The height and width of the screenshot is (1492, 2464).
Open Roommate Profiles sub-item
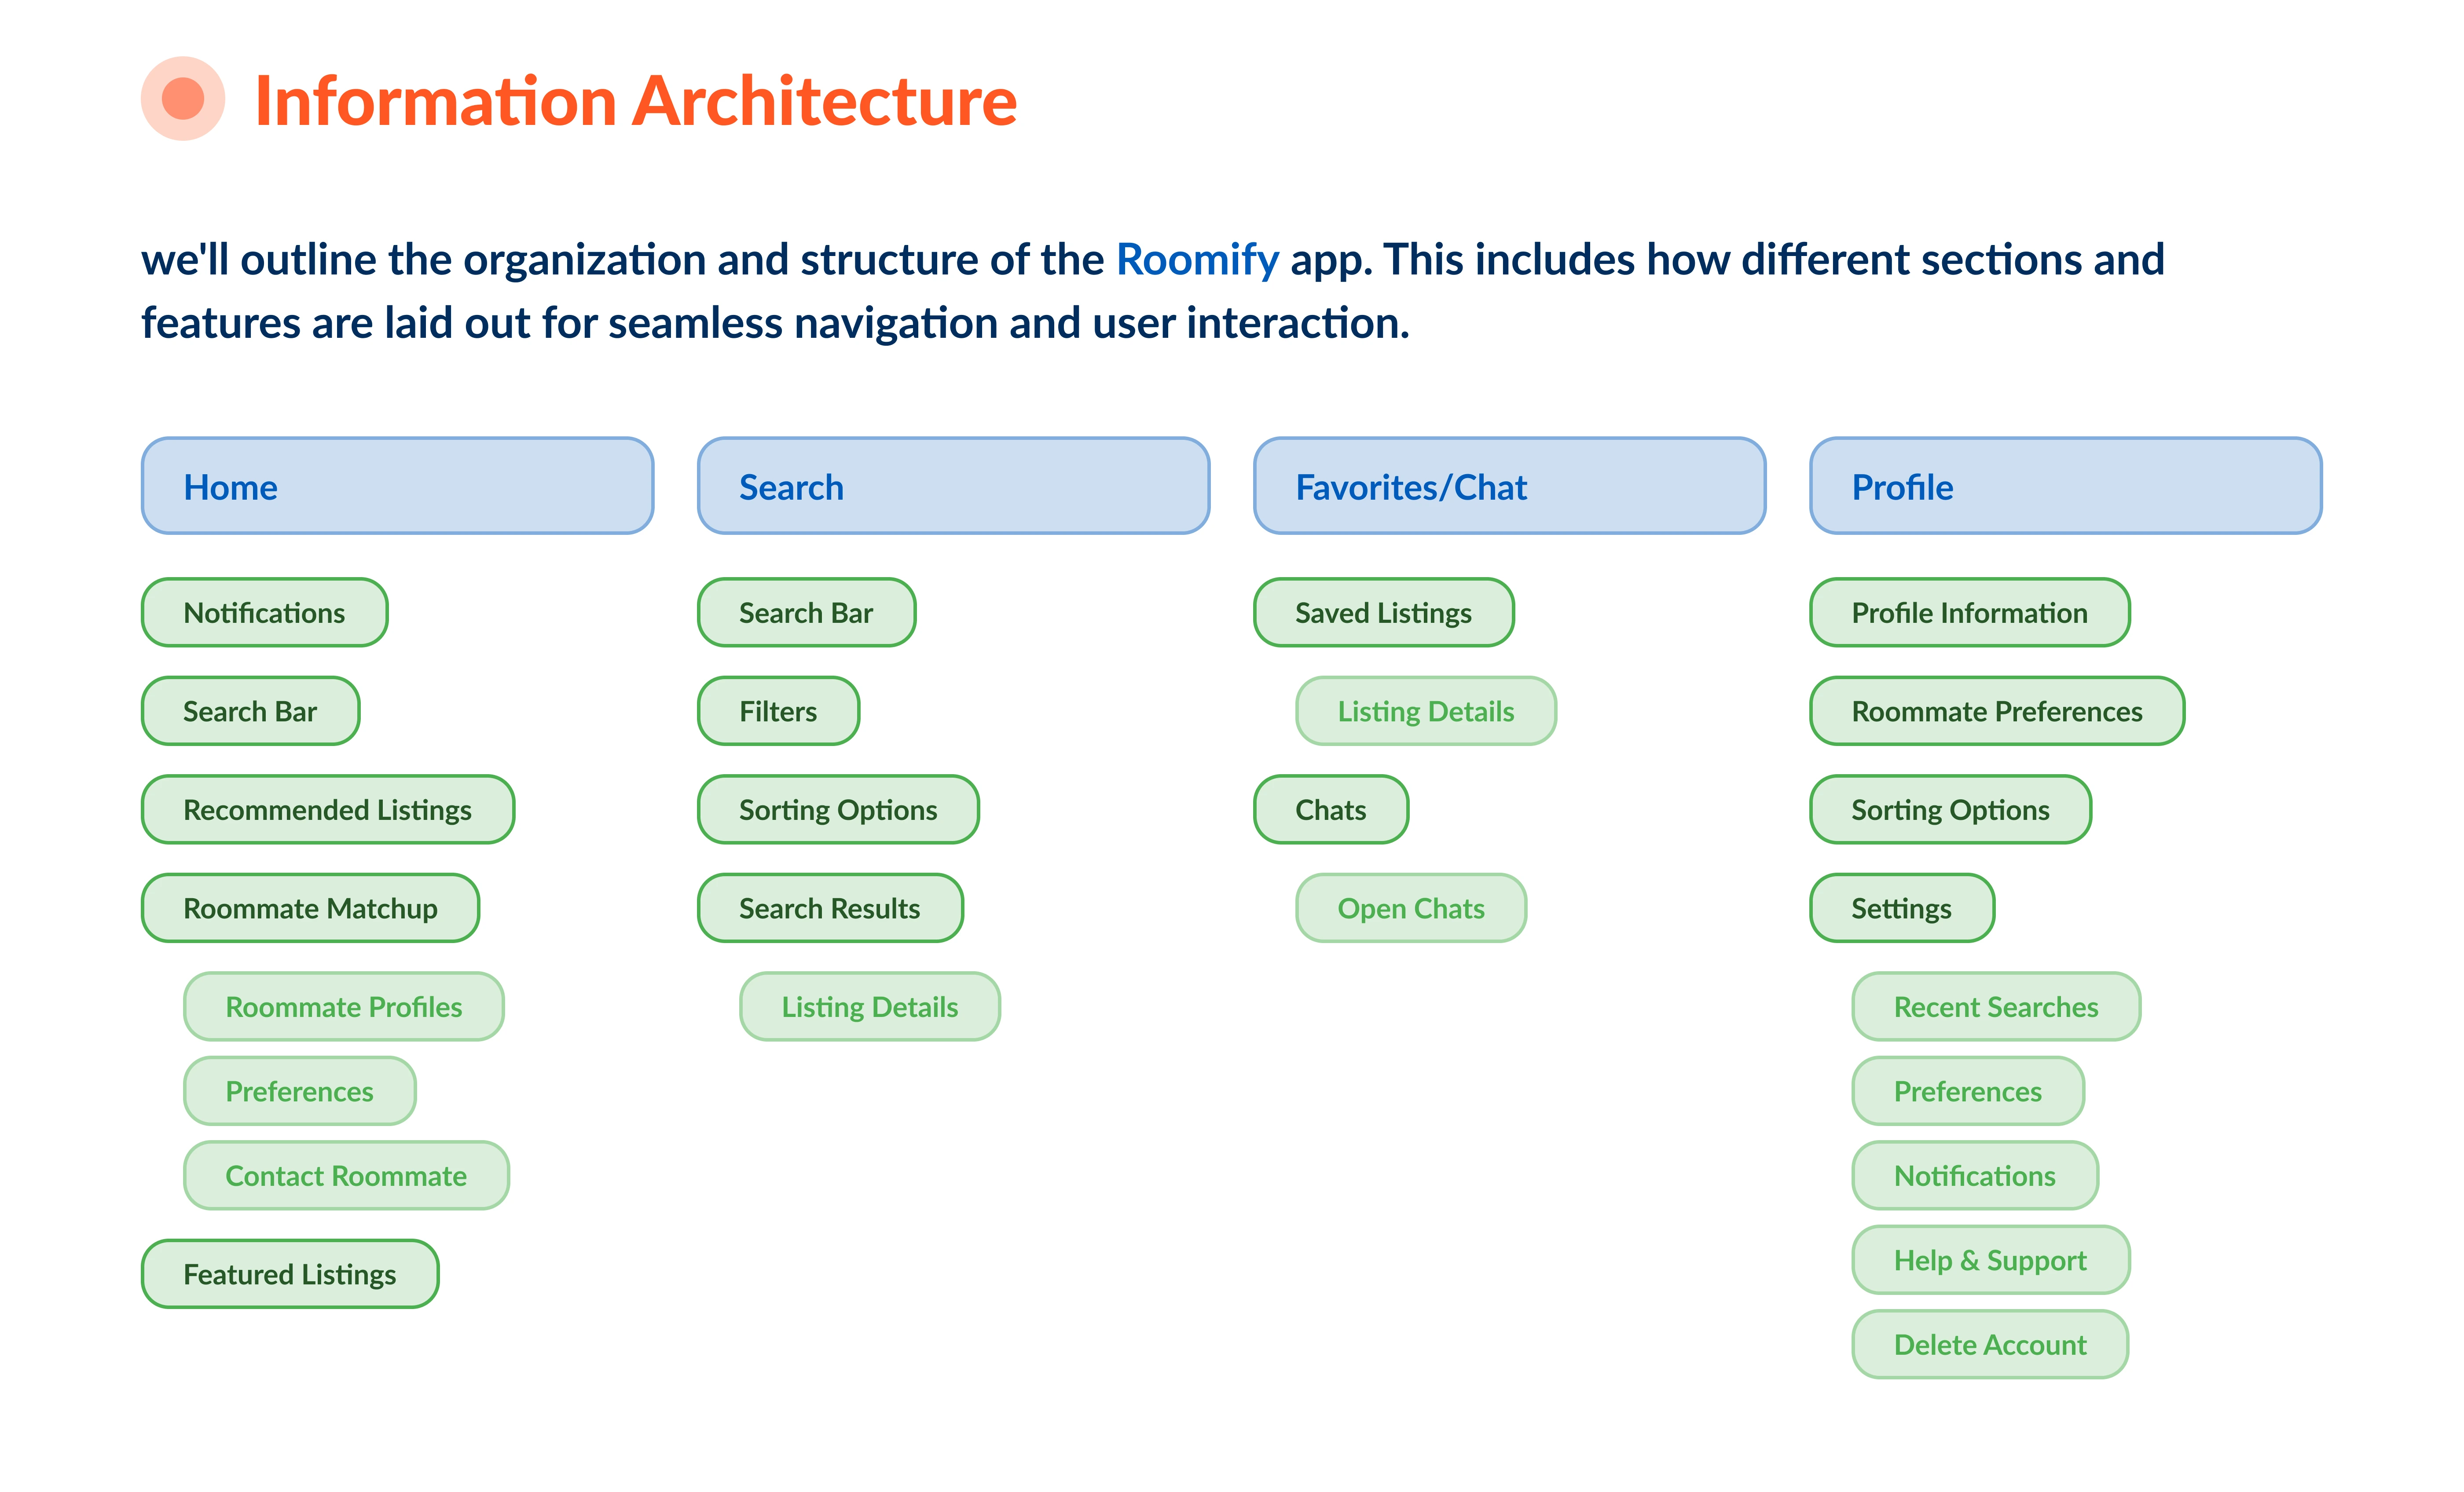click(344, 1007)
